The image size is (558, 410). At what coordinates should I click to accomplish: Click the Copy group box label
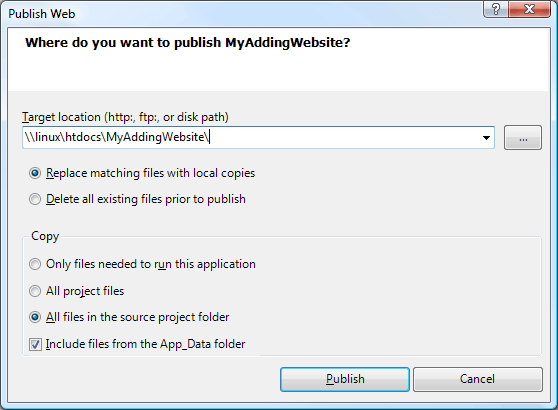coord(45,236)
